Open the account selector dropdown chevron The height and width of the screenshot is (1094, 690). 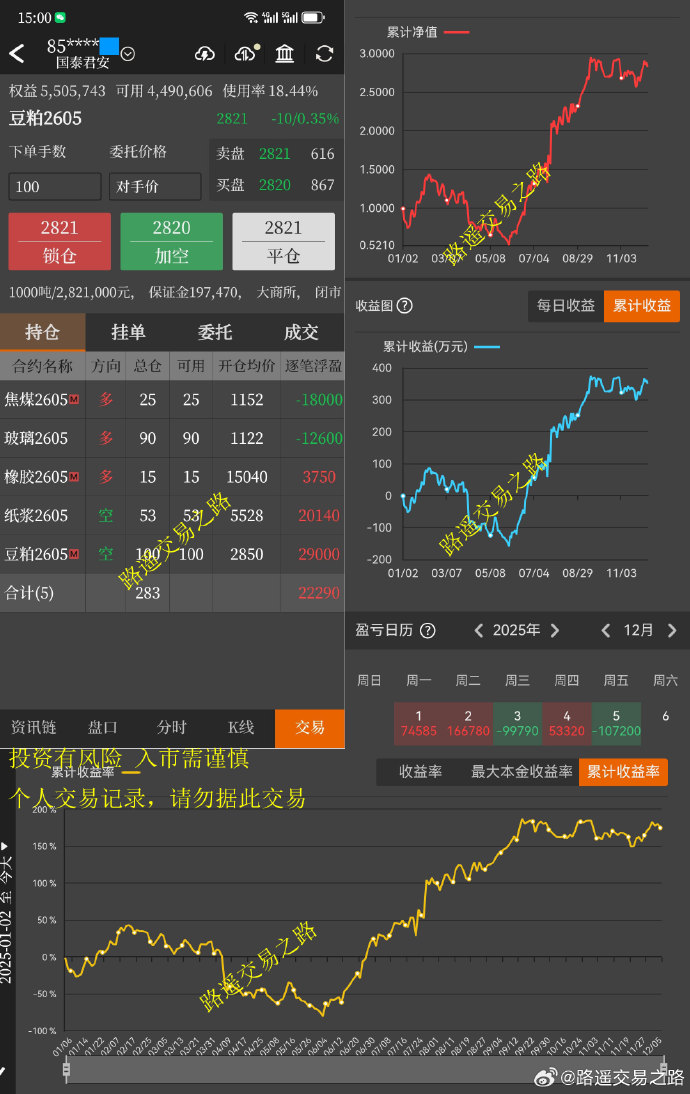point(128,54)
